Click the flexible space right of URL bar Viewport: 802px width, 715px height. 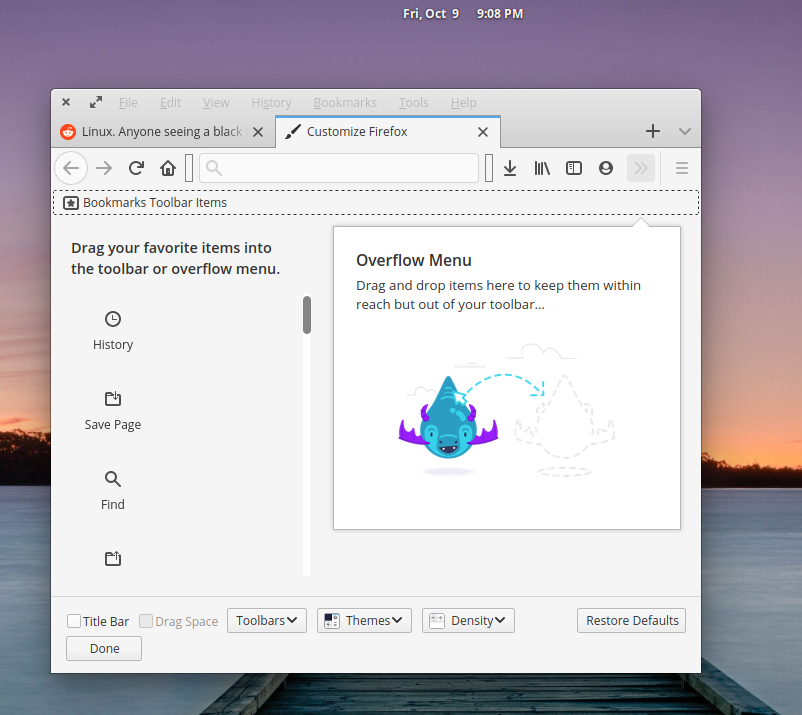[x=489, y=168]
